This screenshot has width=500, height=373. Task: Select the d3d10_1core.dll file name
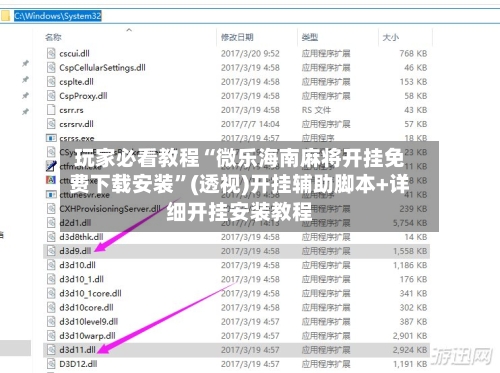click(x=90, y=293)
